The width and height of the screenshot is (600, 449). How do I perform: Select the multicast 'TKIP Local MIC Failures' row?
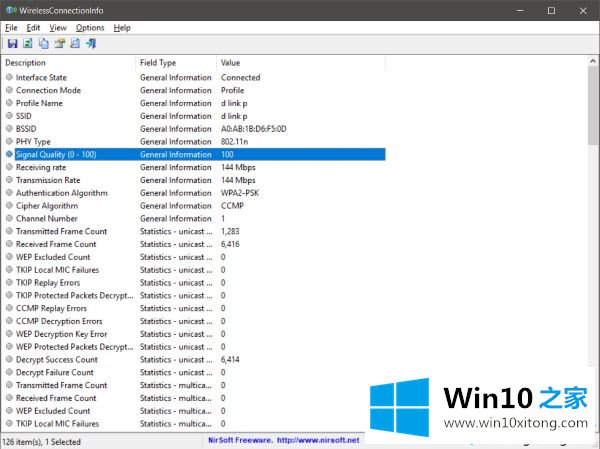coord(194,423)
